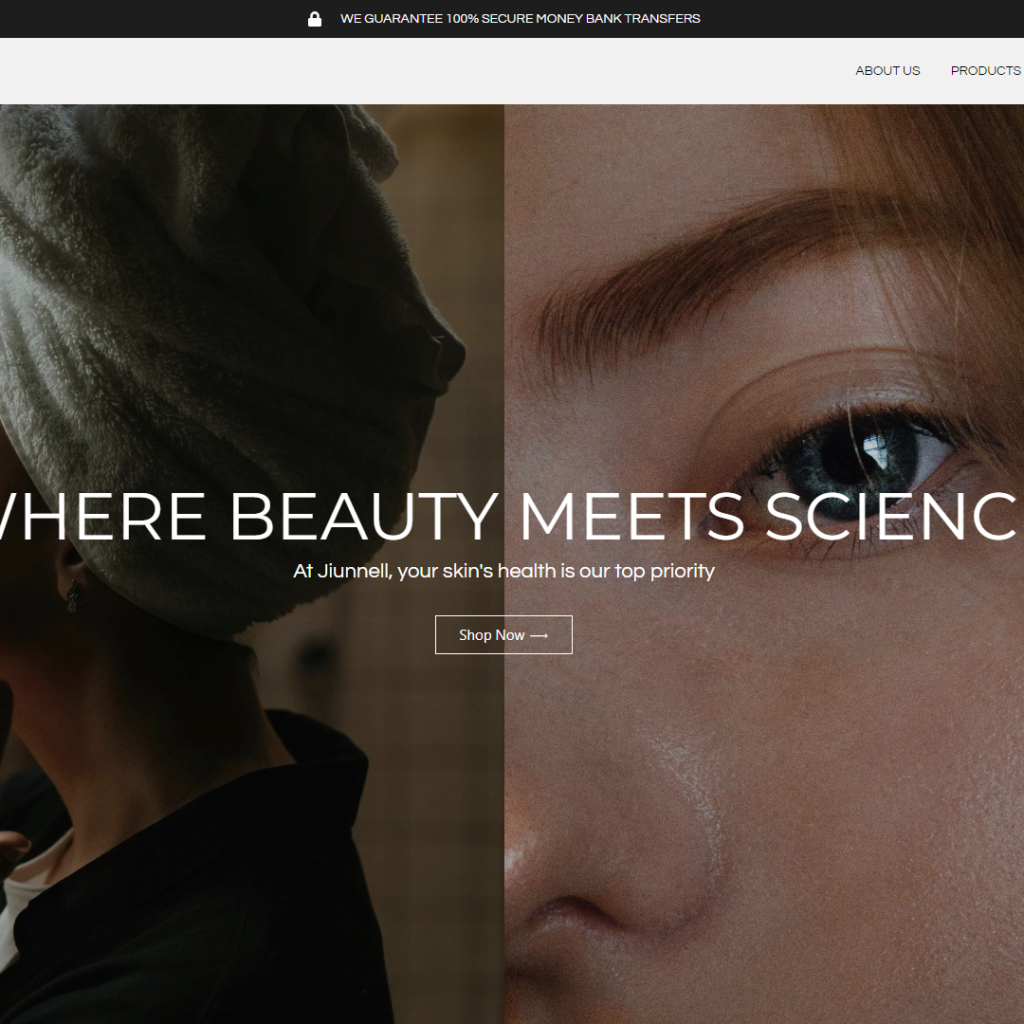Click the Jiunnell skin health tagline
The image size is (1024, 1024).
[x=504, y=571]
